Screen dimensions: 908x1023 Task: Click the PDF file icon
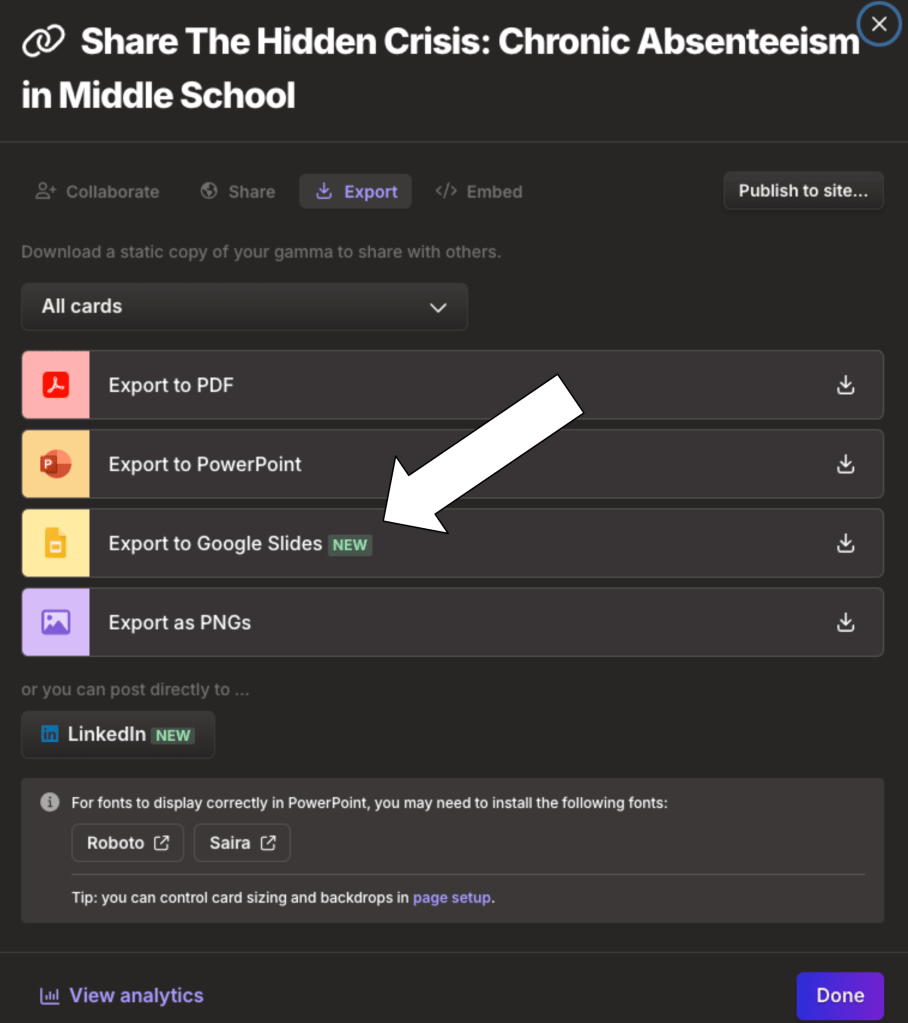[56, 385]
